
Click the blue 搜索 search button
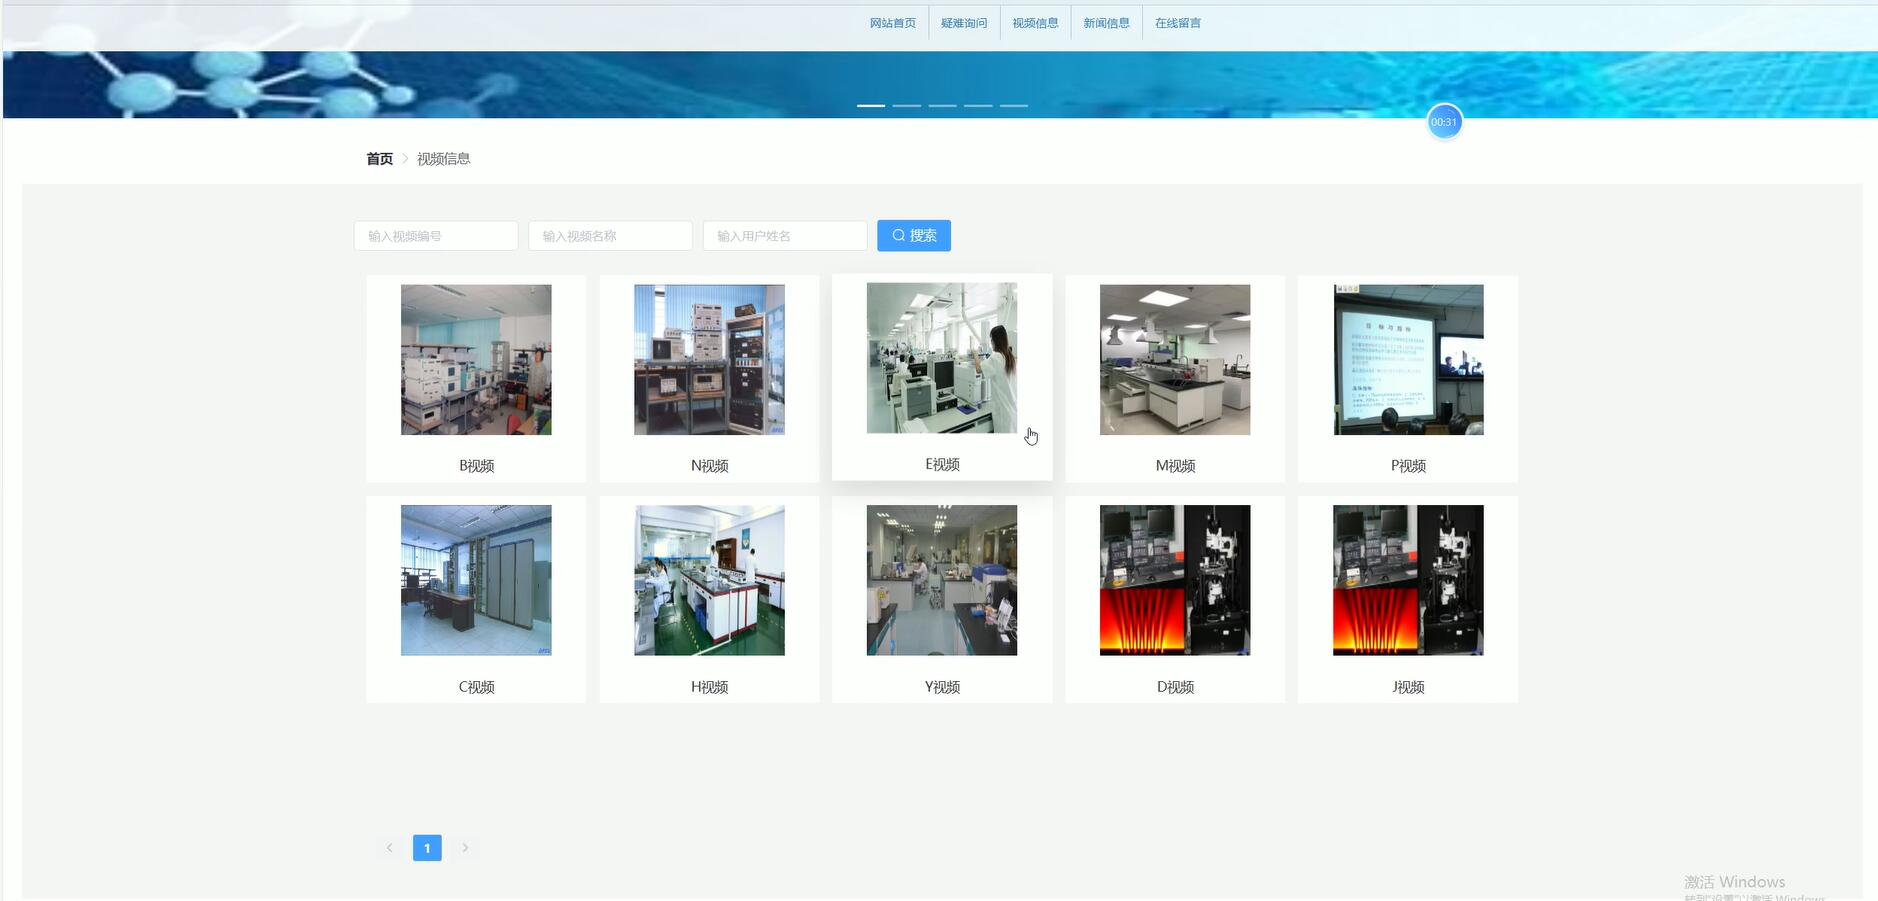click(x=913, y=236)
